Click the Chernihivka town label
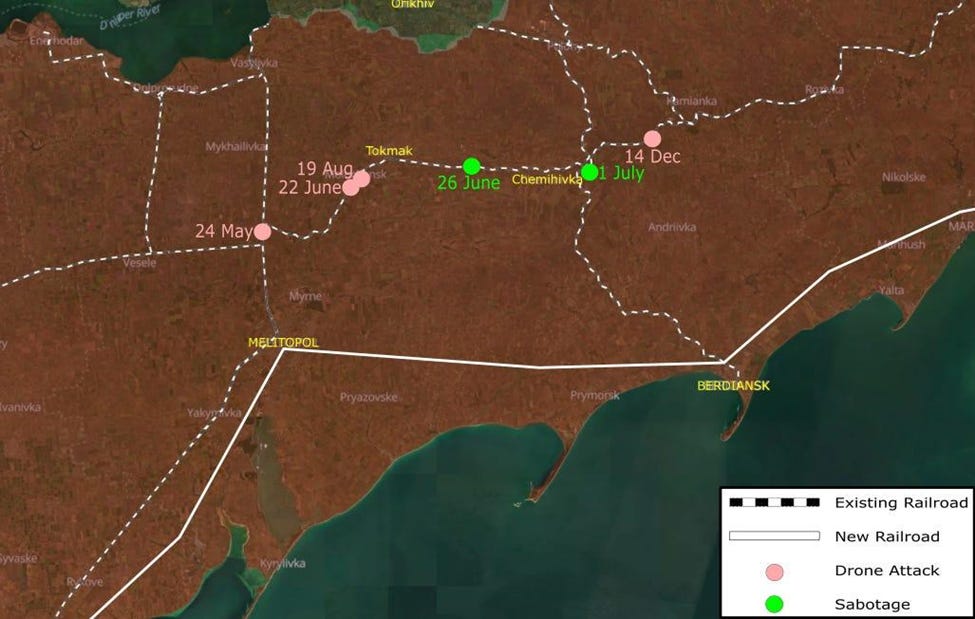975x619 pixels. (547, 179)
